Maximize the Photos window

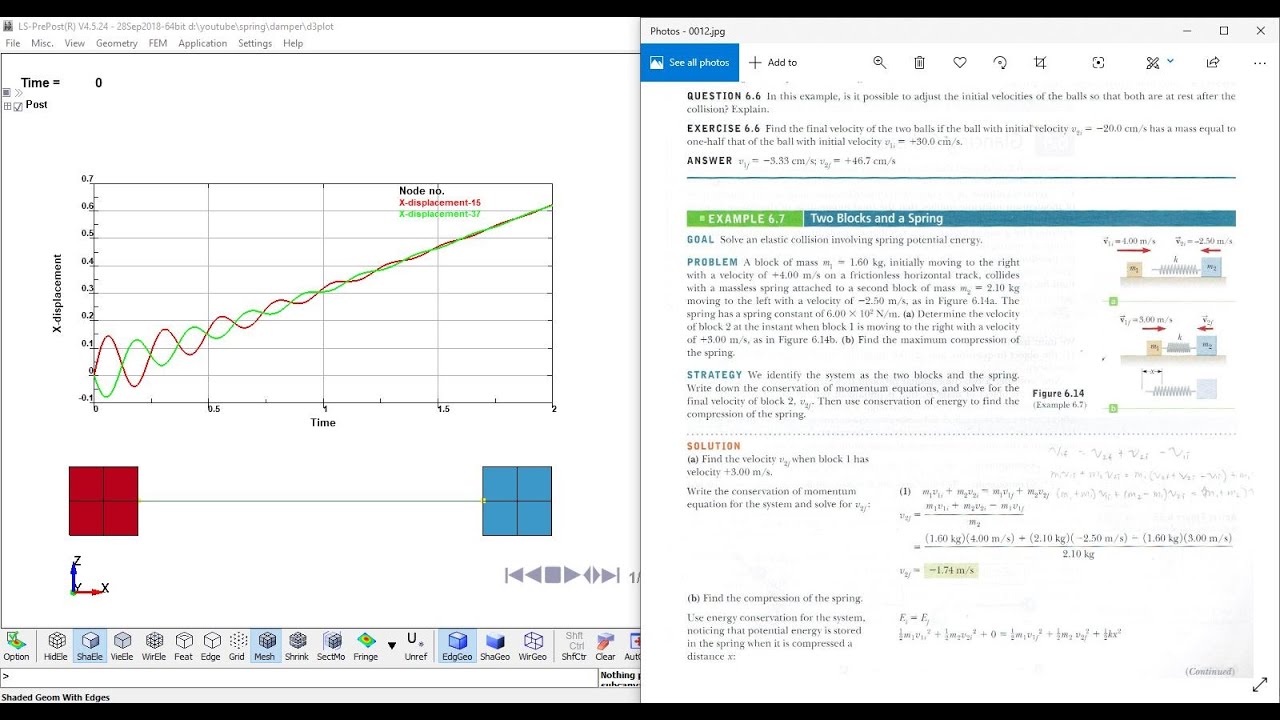[1223, 31]
